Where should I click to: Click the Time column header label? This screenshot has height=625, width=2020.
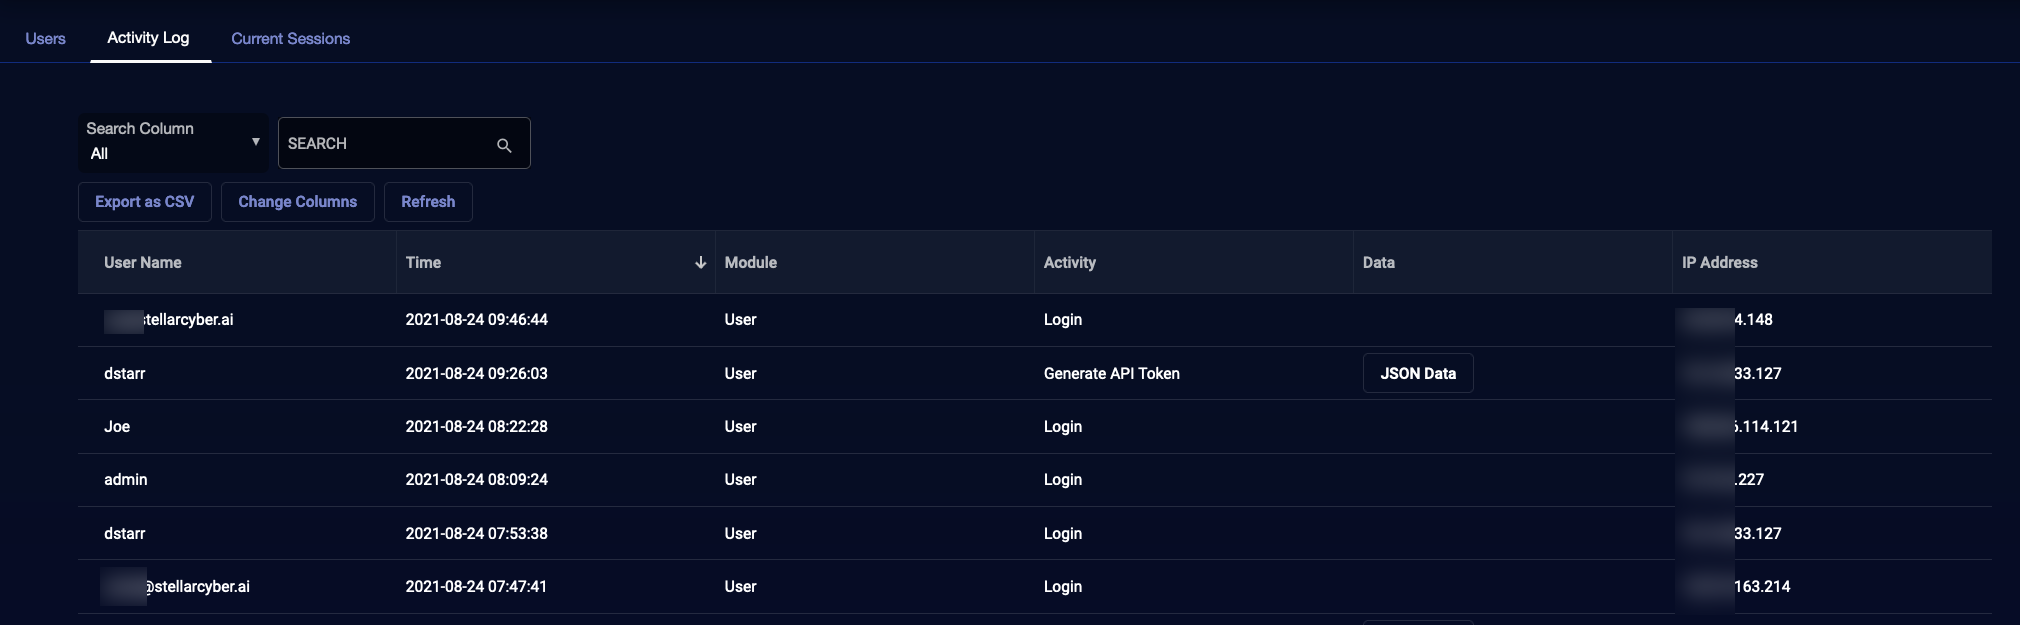pos(423,262)
